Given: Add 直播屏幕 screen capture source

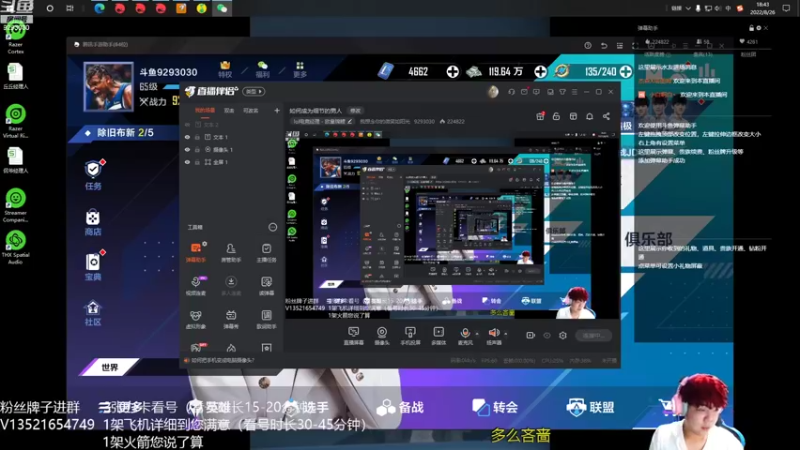Looking at the screenshot, I should [x=354, y=336].
